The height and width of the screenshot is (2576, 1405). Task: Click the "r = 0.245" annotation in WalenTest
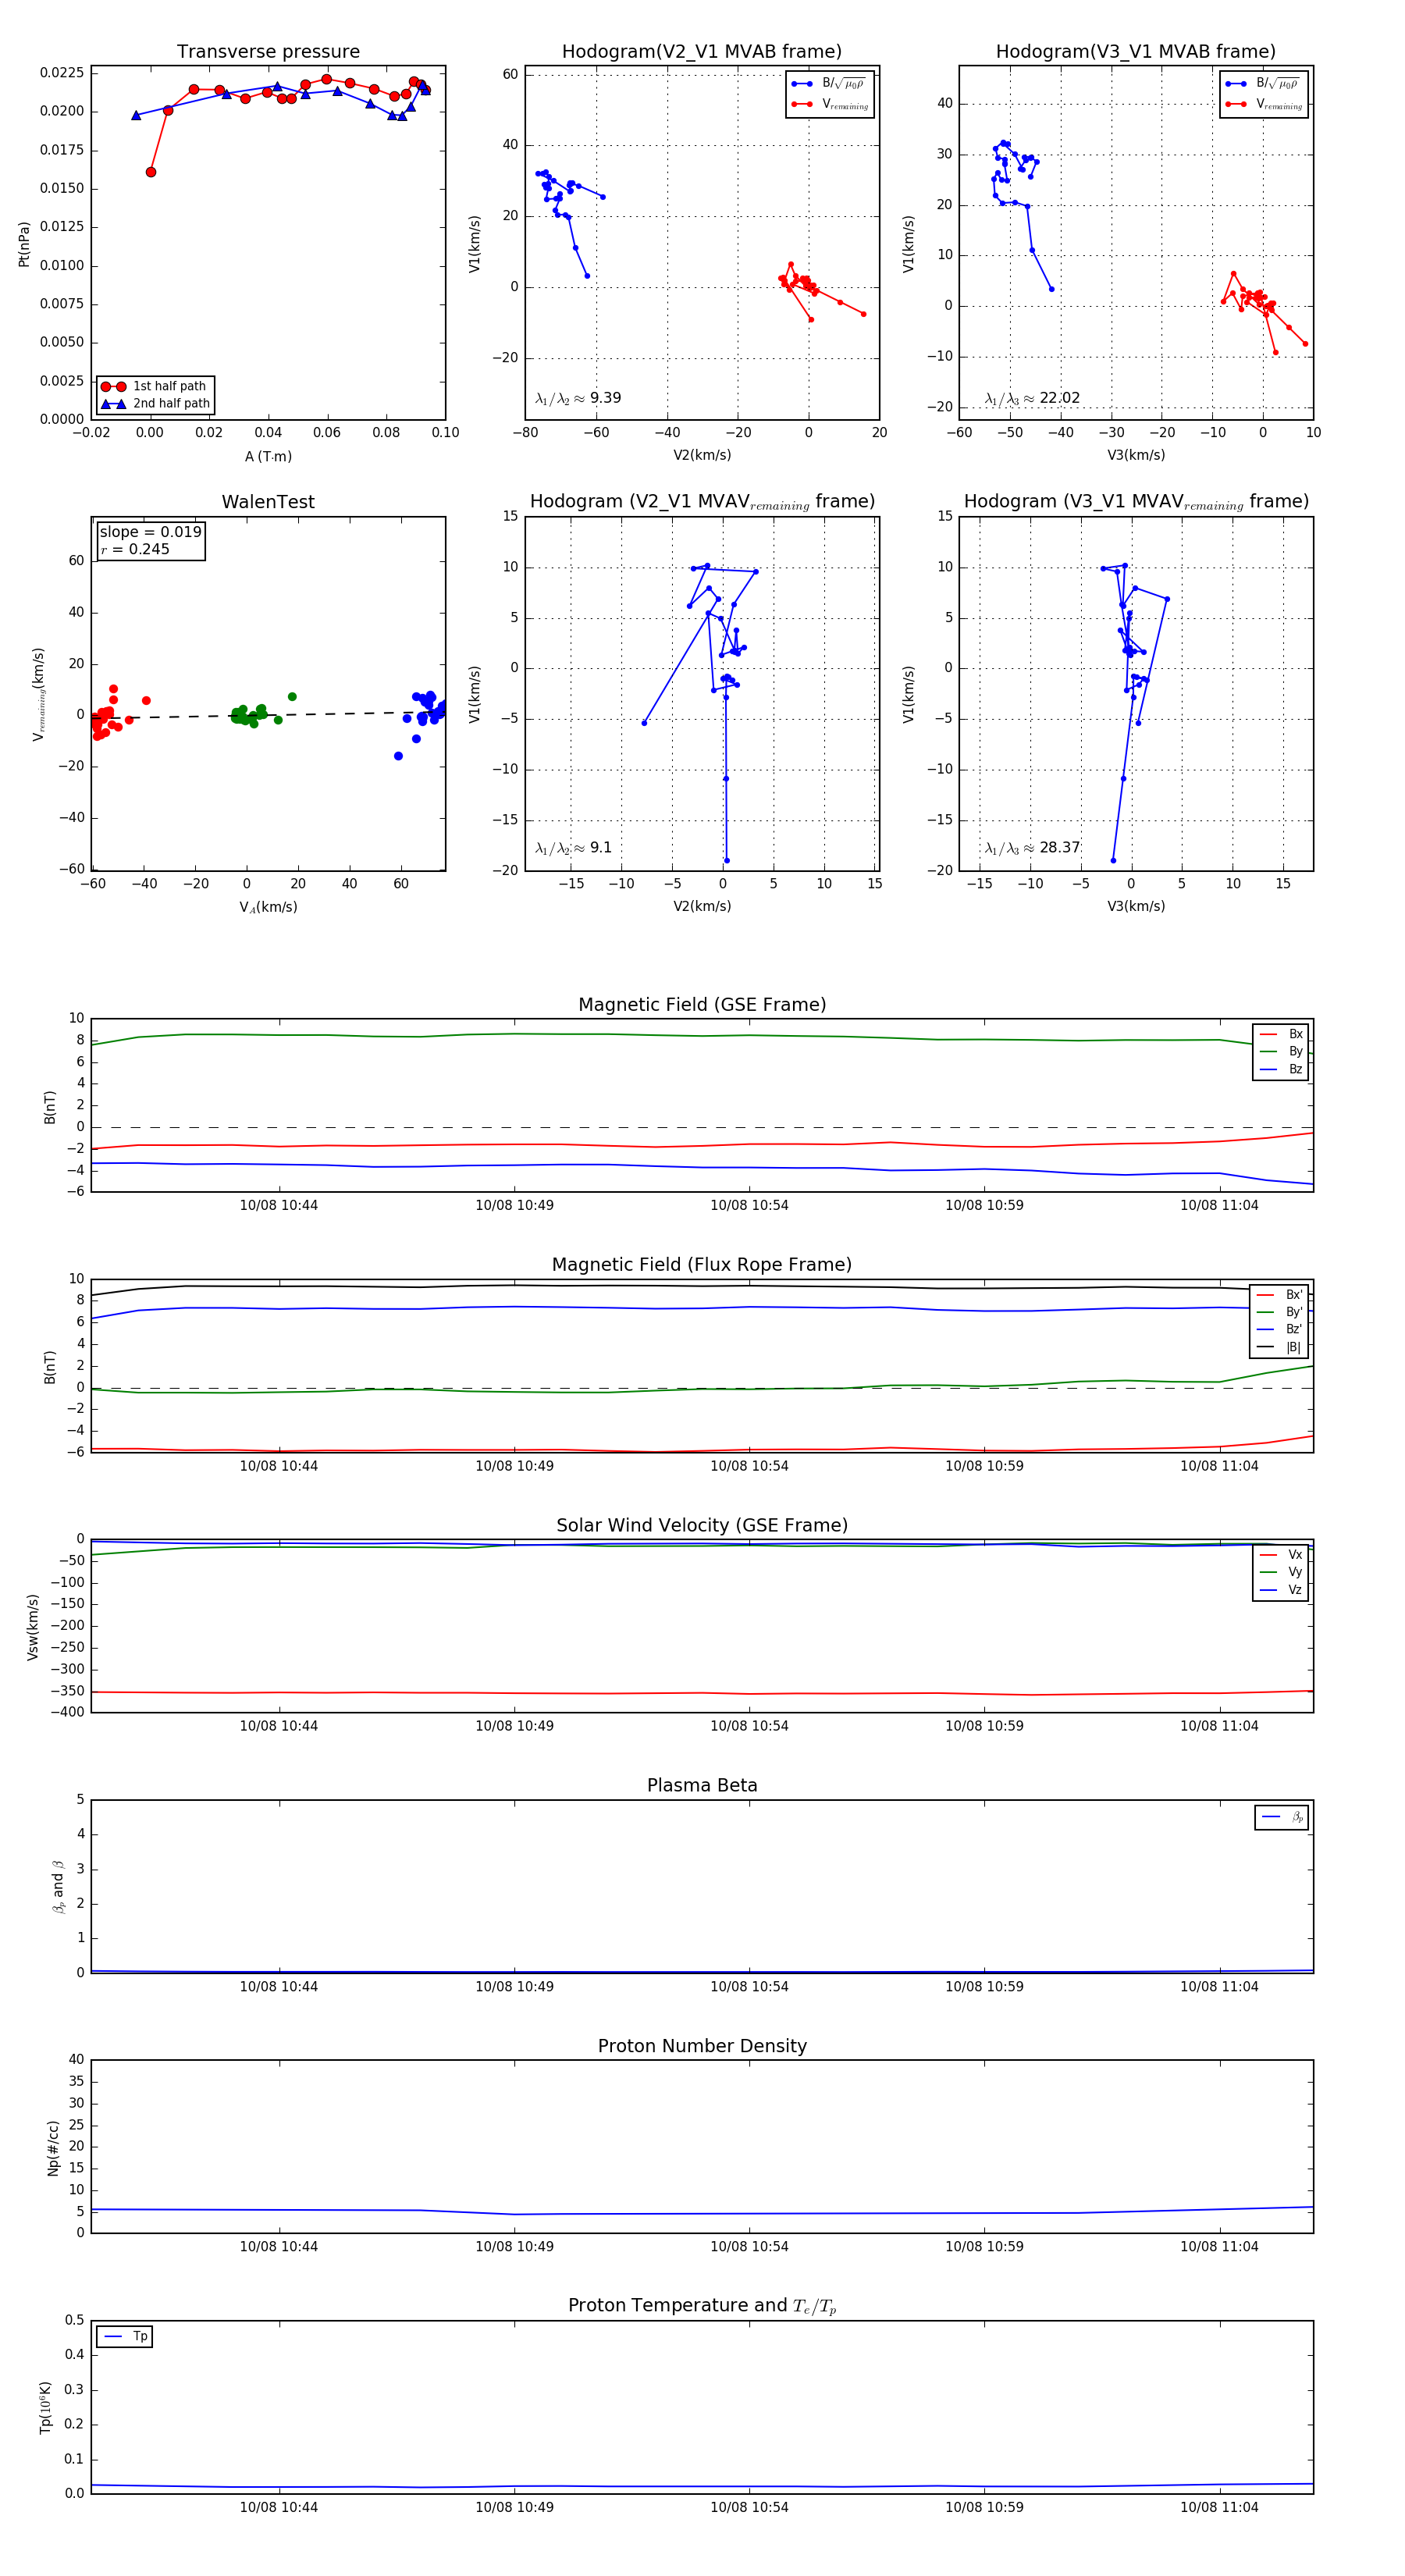click(135, 549)
